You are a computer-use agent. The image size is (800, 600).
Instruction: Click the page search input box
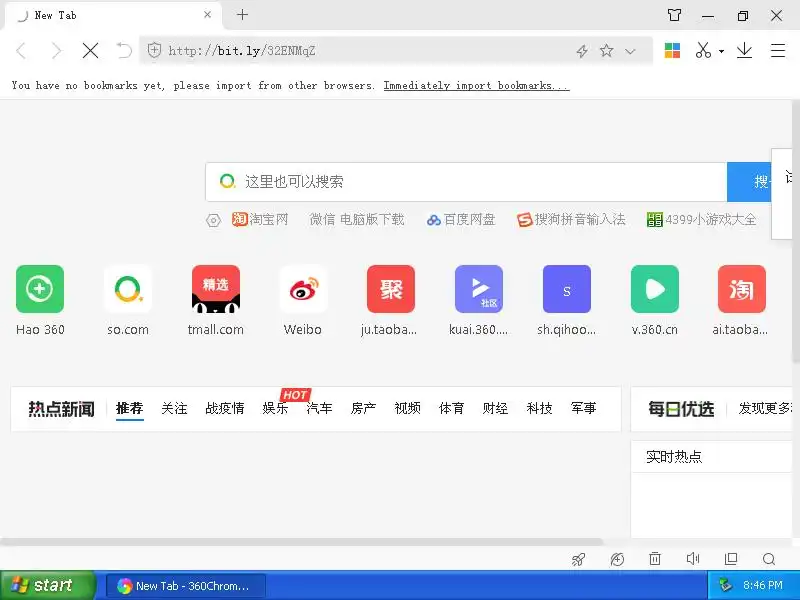466,182
